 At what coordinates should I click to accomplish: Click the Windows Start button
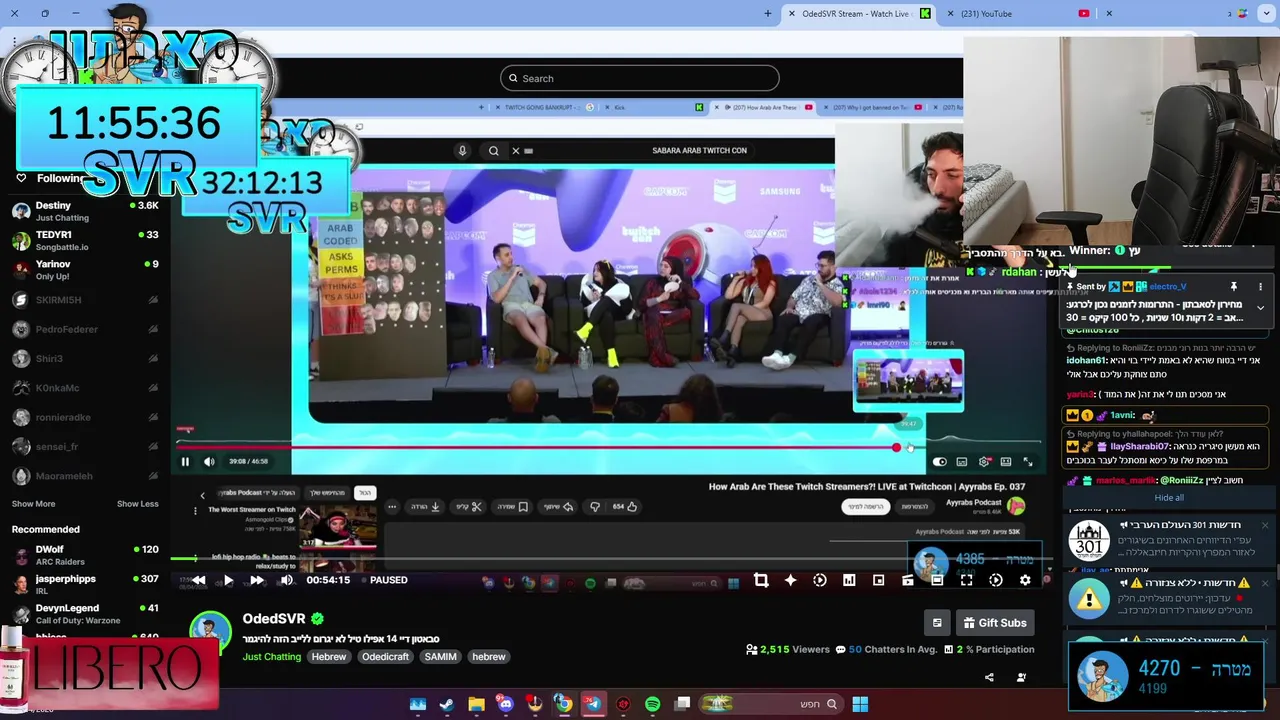(860, 704)
